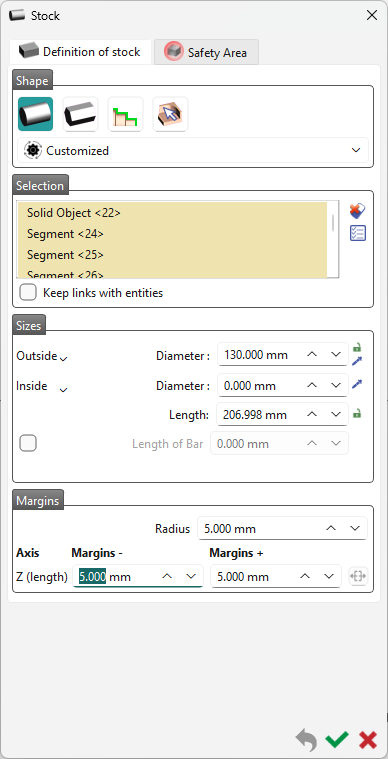The width and height of the screenshot is (388, 759).
Task: Enable Keep links with entities
Action: tap(28, 292)
